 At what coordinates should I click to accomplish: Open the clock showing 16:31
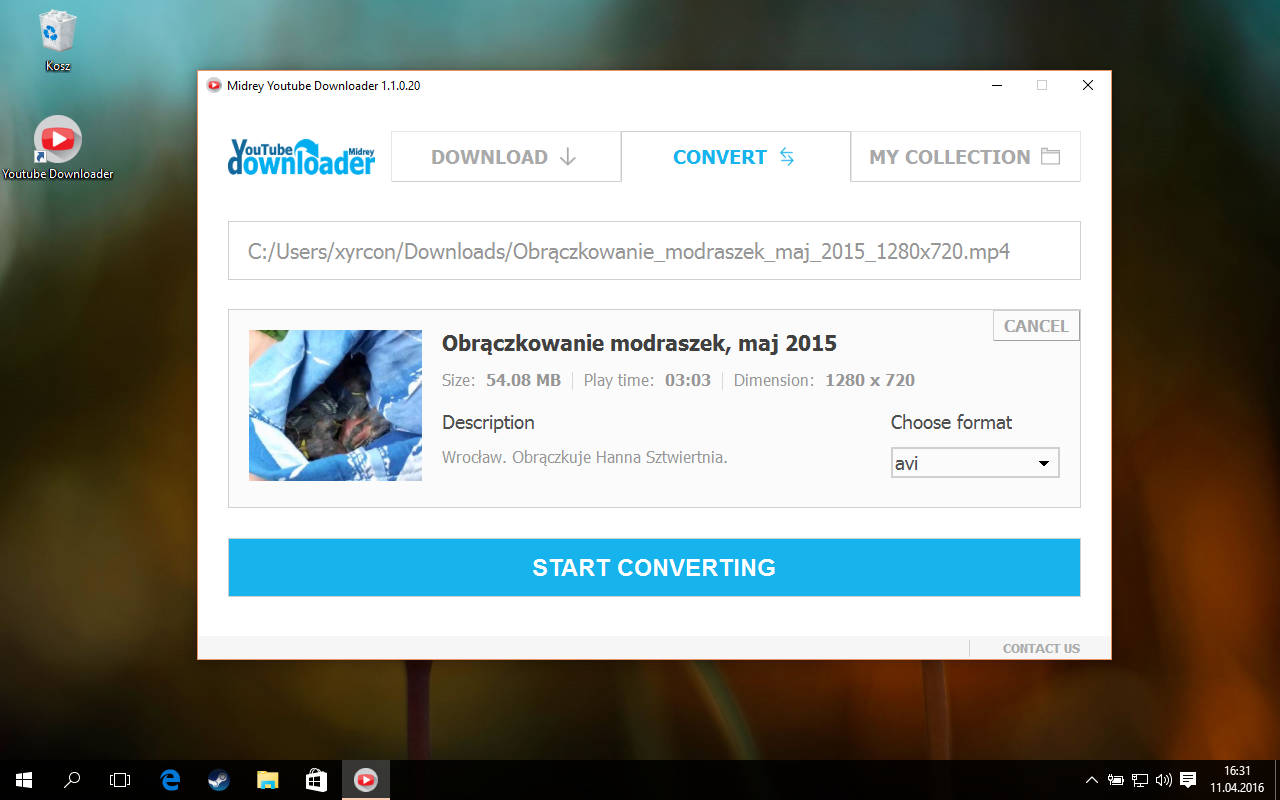click(x=1237, y=780)
